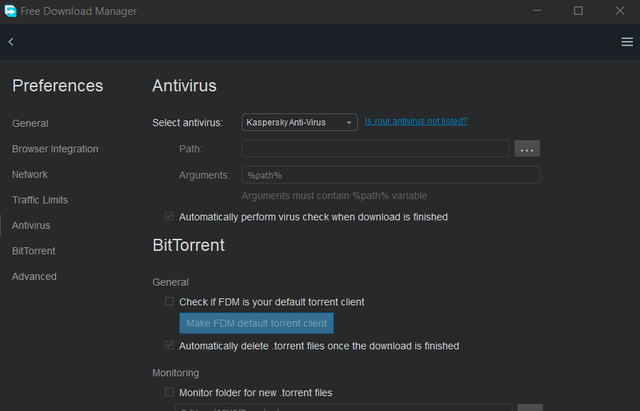Click the Free Download Manager app icon

[10, 11]
